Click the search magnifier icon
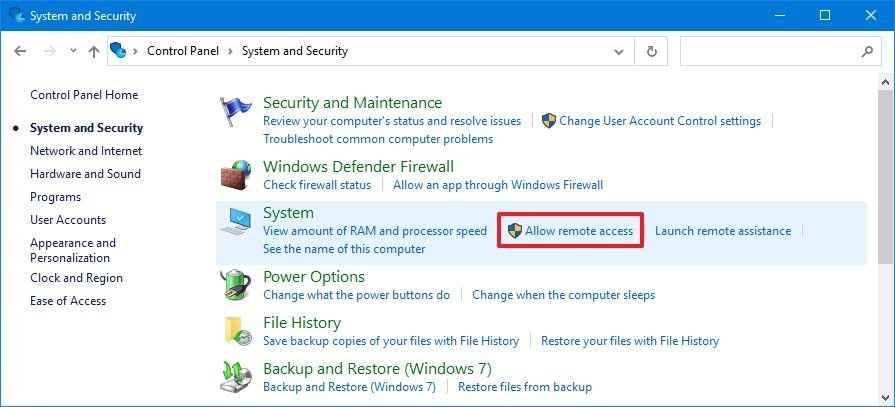Image resolution: width=895 pixels, height=407 pixels. (867, 51)
